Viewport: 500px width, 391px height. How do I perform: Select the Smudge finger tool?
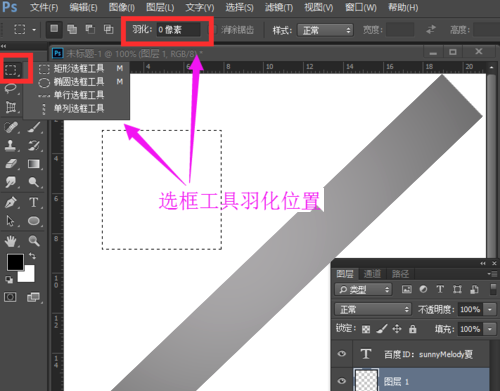(x=11, y=182)
